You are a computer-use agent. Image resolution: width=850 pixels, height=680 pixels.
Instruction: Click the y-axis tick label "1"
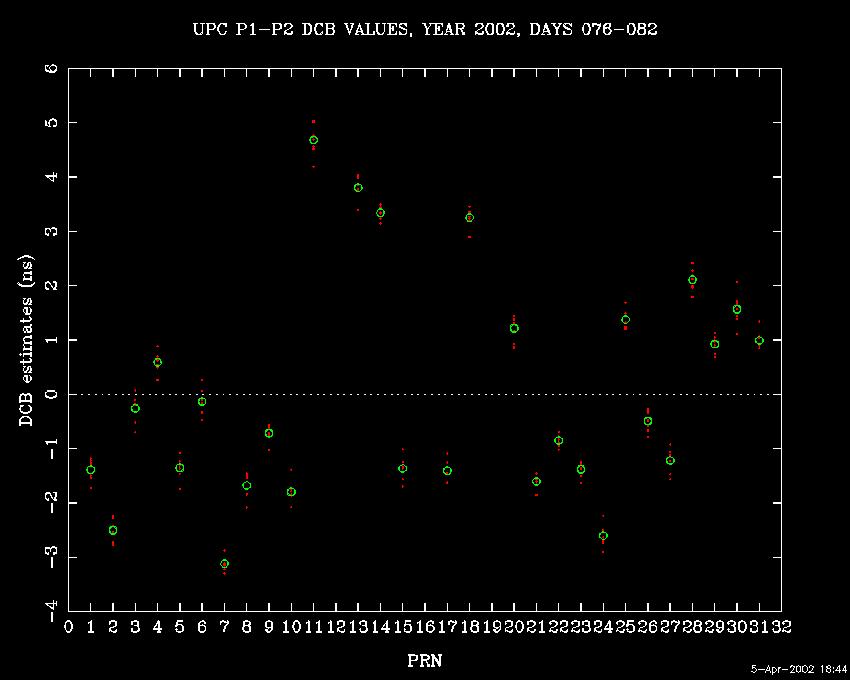click(51, 340)
